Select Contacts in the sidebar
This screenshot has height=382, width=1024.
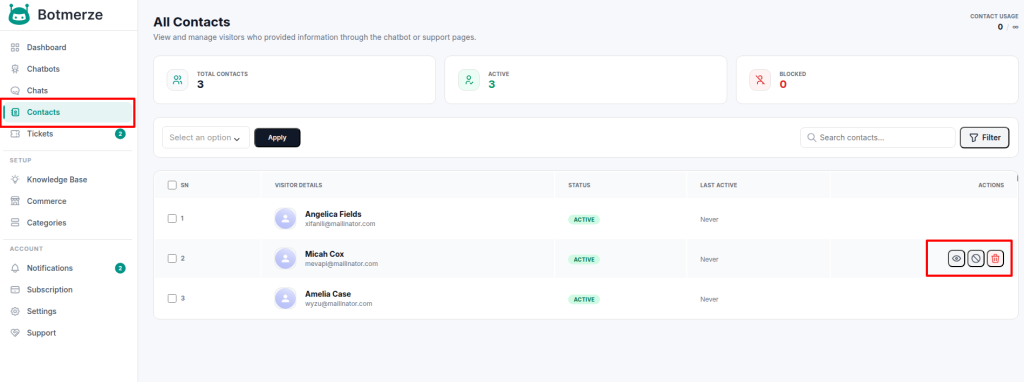coord(69,112)
